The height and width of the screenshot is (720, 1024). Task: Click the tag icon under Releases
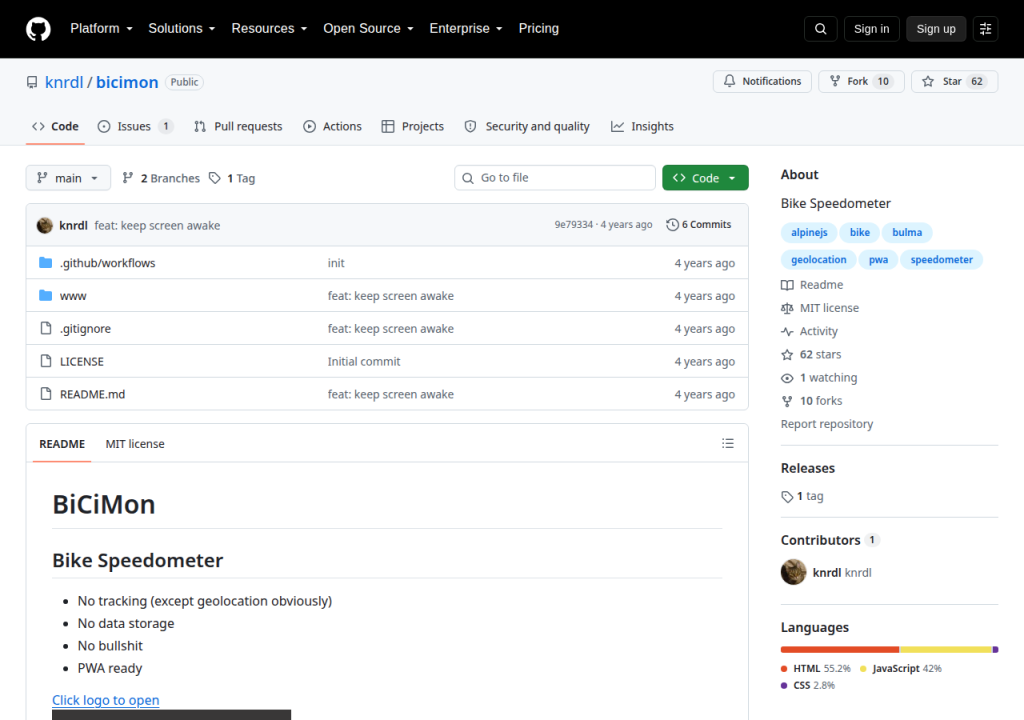coord(787,497)
